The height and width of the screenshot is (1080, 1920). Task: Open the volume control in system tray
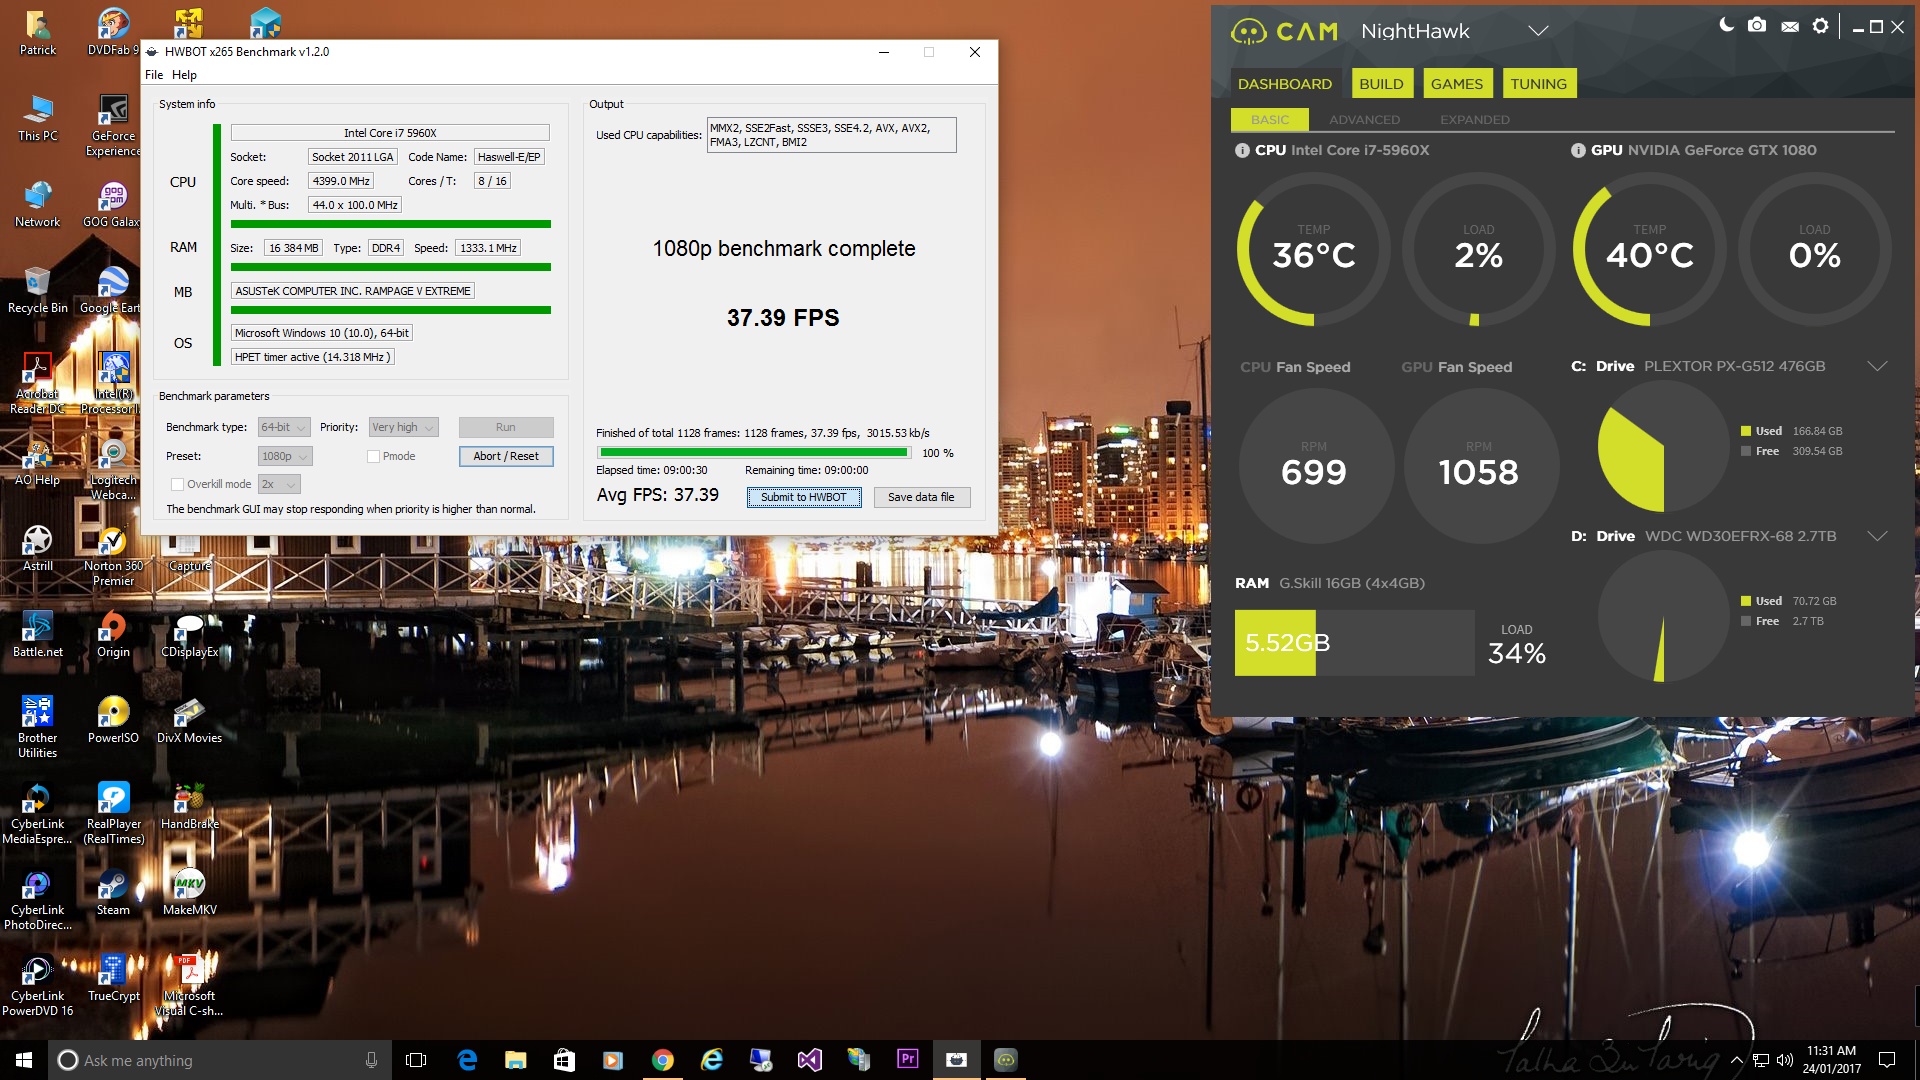pyautogui.click(x=1785, y=1060)
